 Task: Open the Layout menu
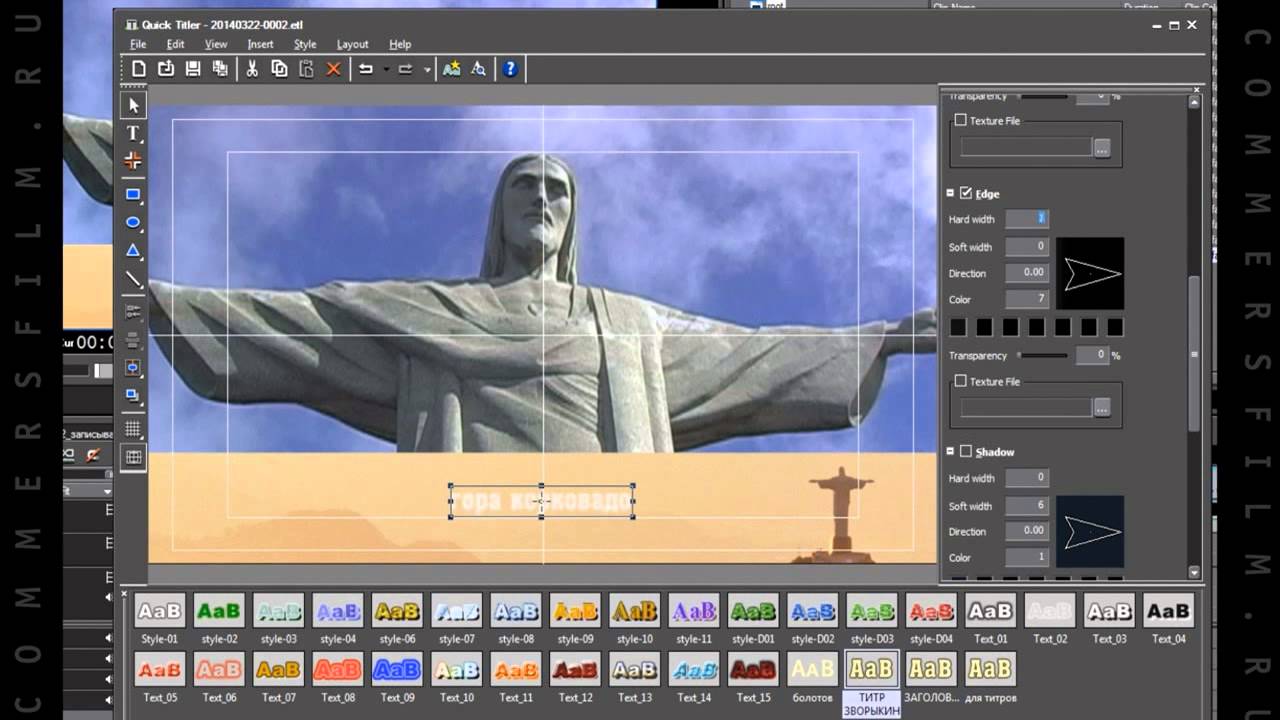352,44
